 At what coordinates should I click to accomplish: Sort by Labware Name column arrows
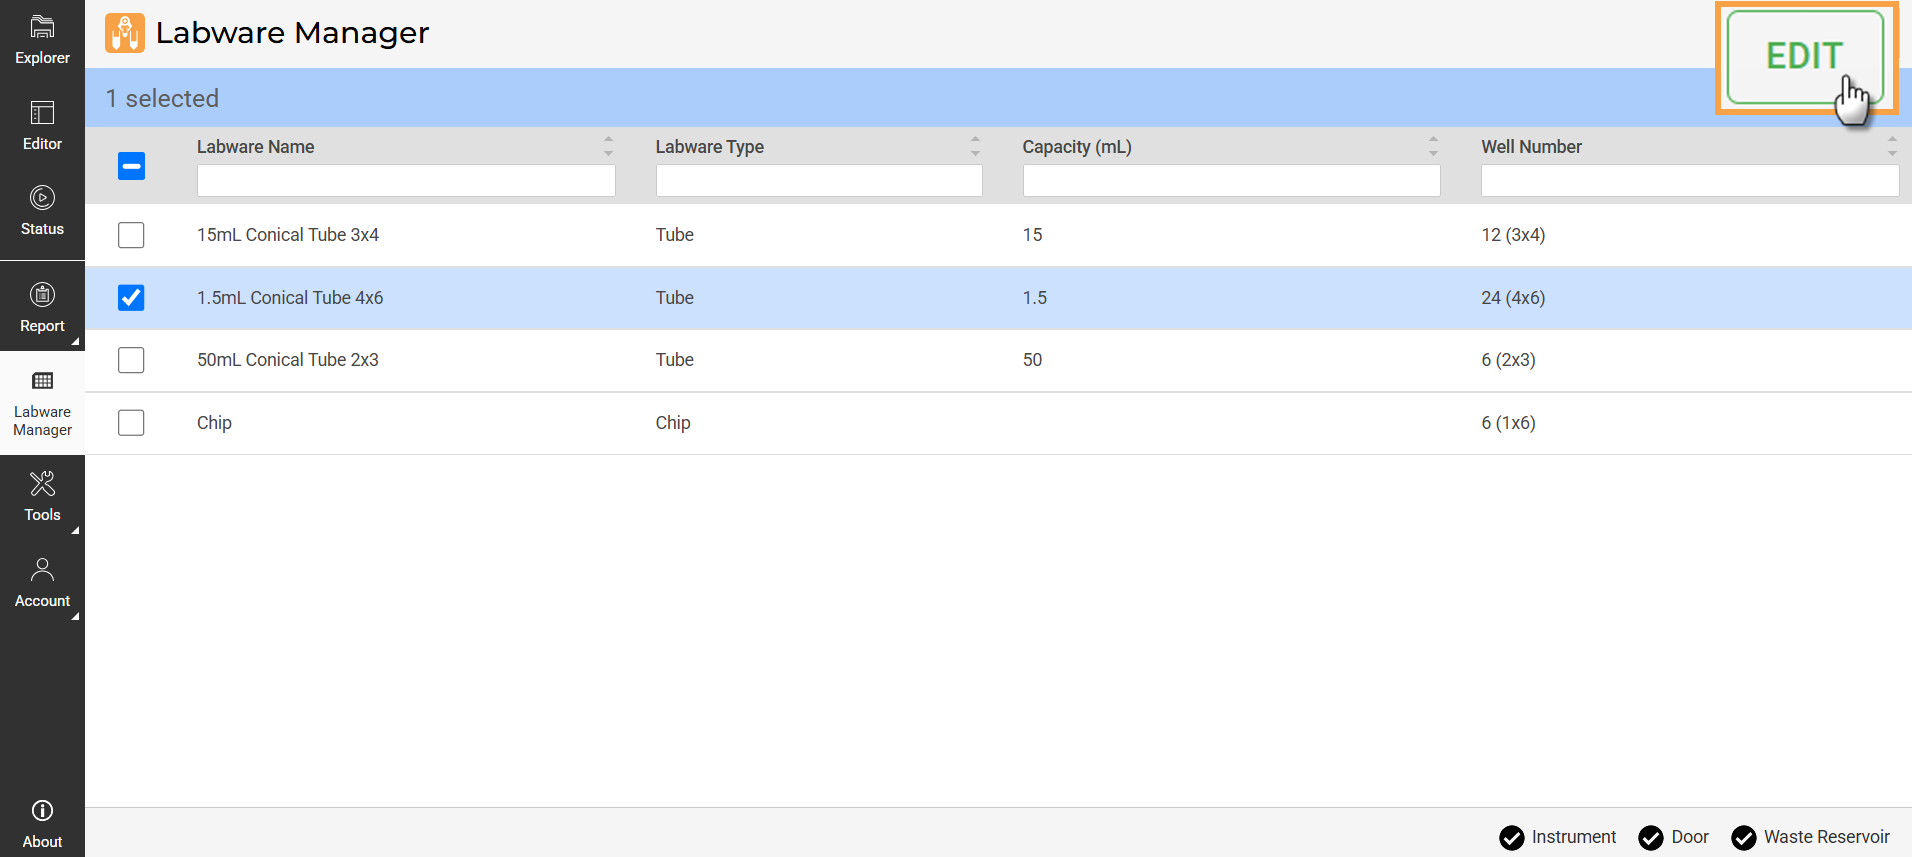pos(608,146)
